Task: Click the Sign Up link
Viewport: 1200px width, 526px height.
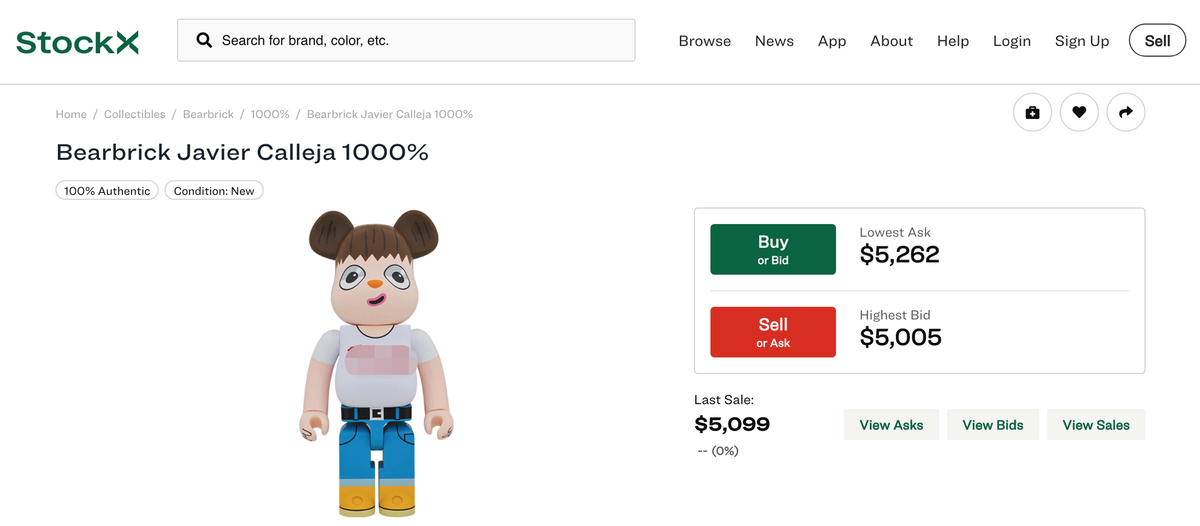Action: coord(1082,41)
